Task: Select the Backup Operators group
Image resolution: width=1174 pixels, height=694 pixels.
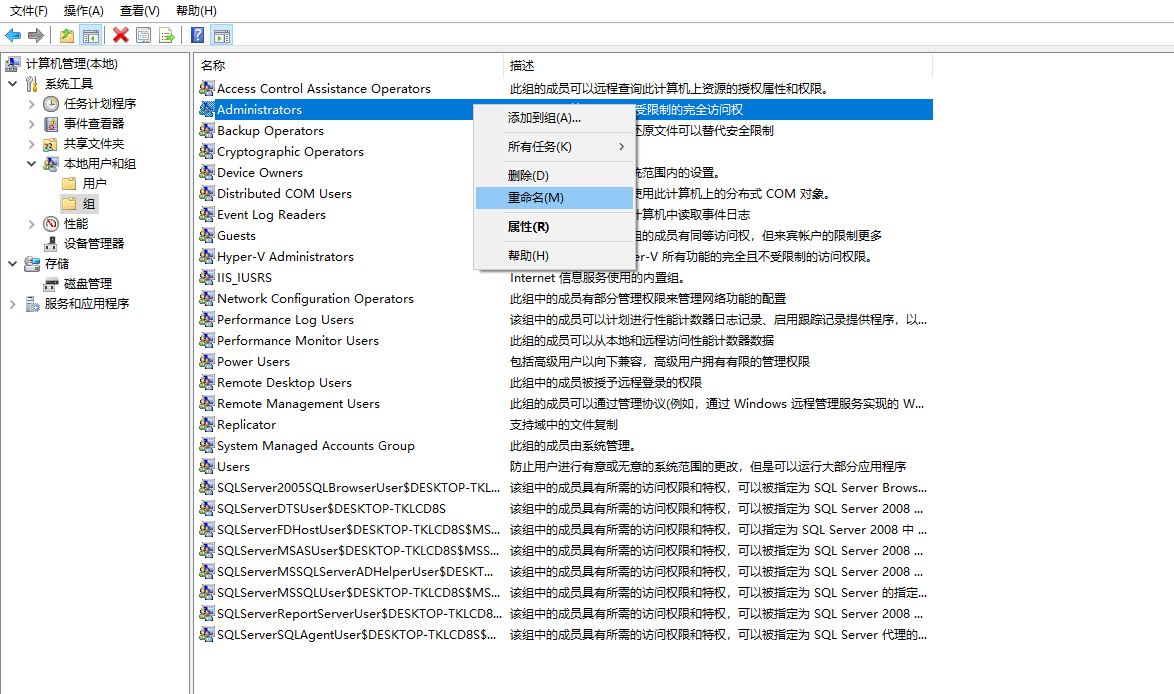Action: tap(270, 130)
